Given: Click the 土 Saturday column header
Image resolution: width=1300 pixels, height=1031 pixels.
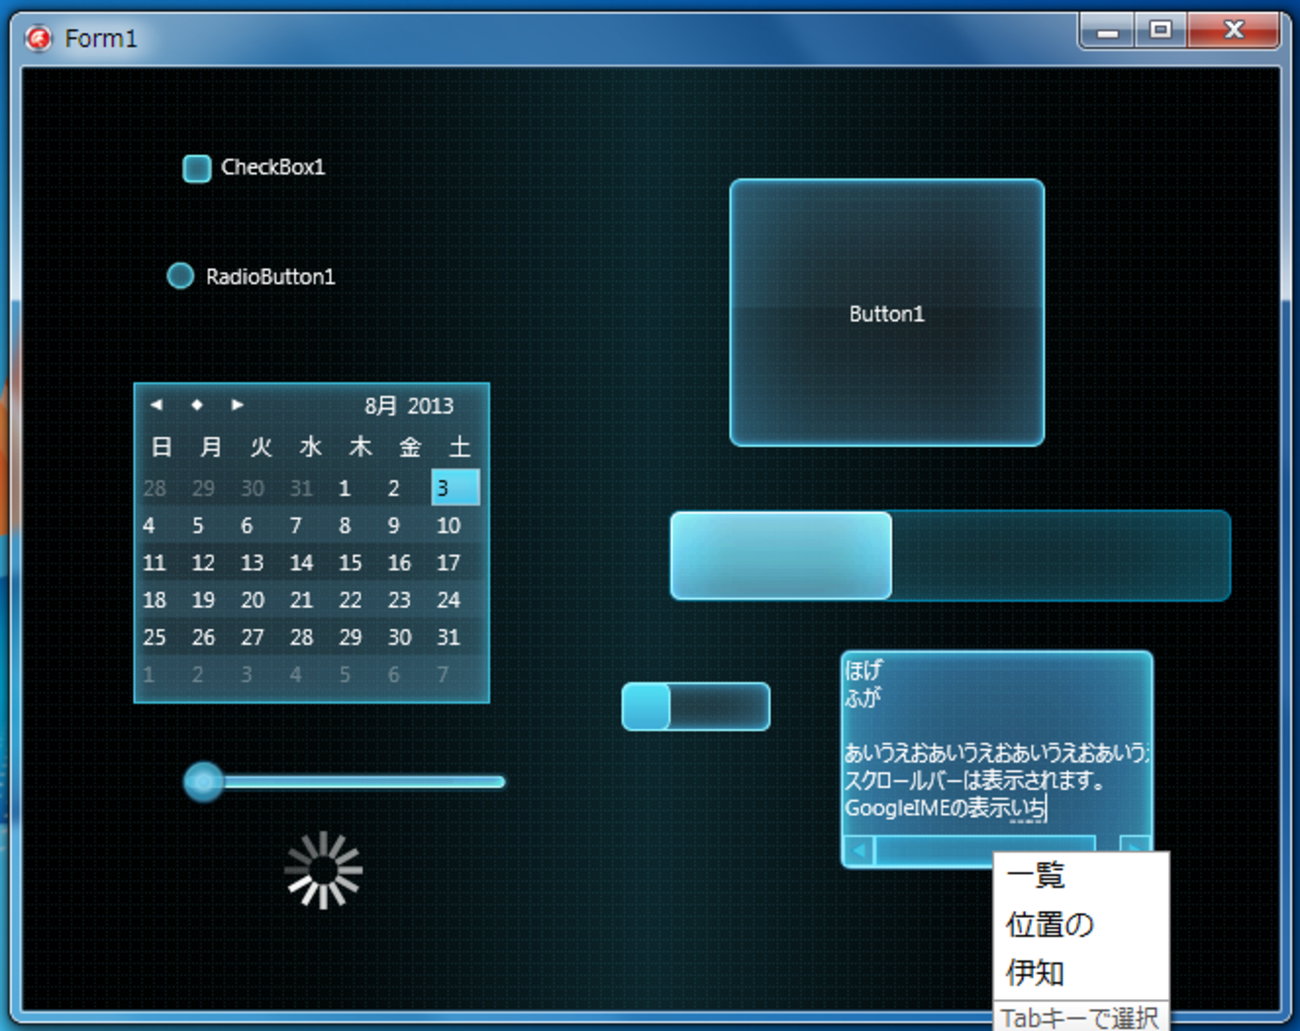Looking at the screenshot, I should (459, 447).
